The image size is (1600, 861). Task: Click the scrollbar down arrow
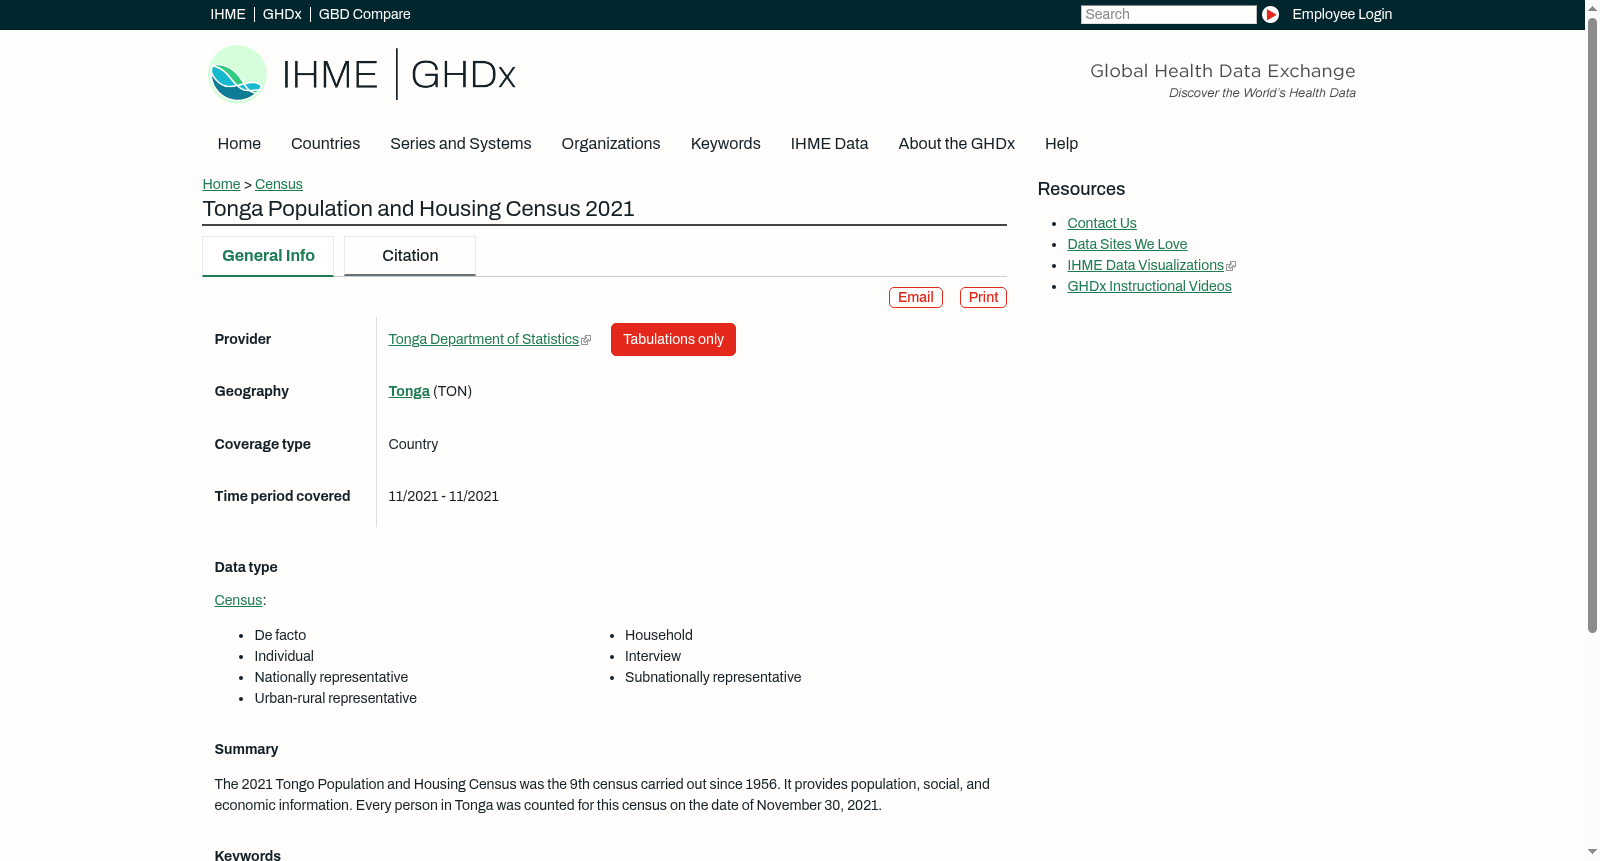click(1592, 853)
